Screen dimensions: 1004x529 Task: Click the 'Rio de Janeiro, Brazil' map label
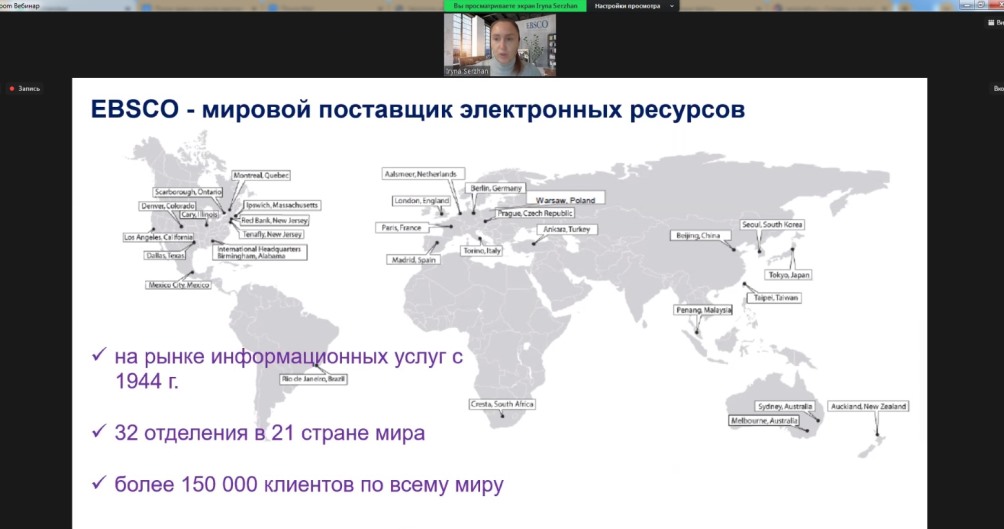tap(314, 379)
